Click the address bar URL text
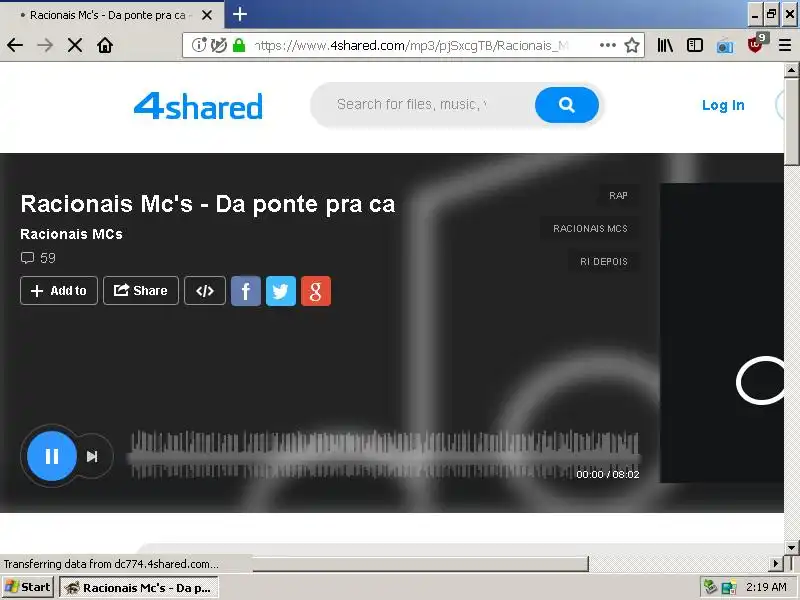 coord(411,45)
